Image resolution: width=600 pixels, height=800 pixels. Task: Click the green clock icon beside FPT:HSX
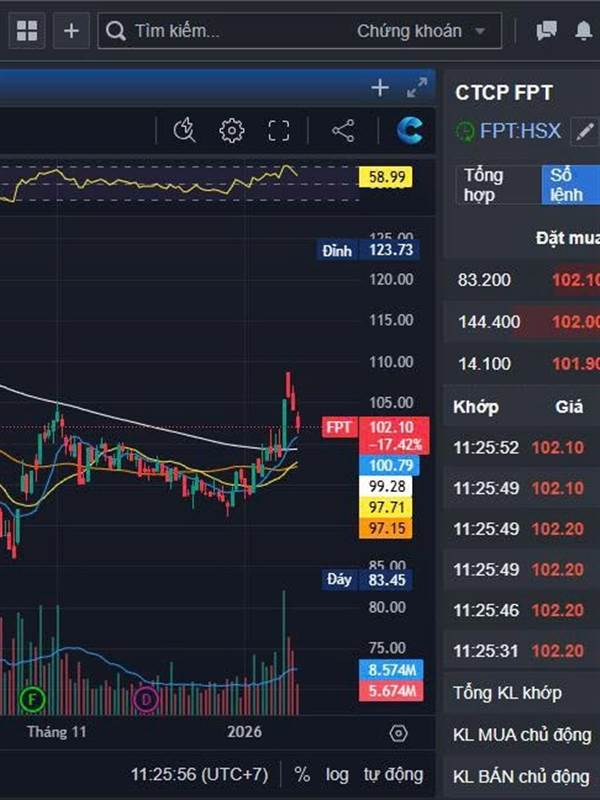tap(465, 132)
